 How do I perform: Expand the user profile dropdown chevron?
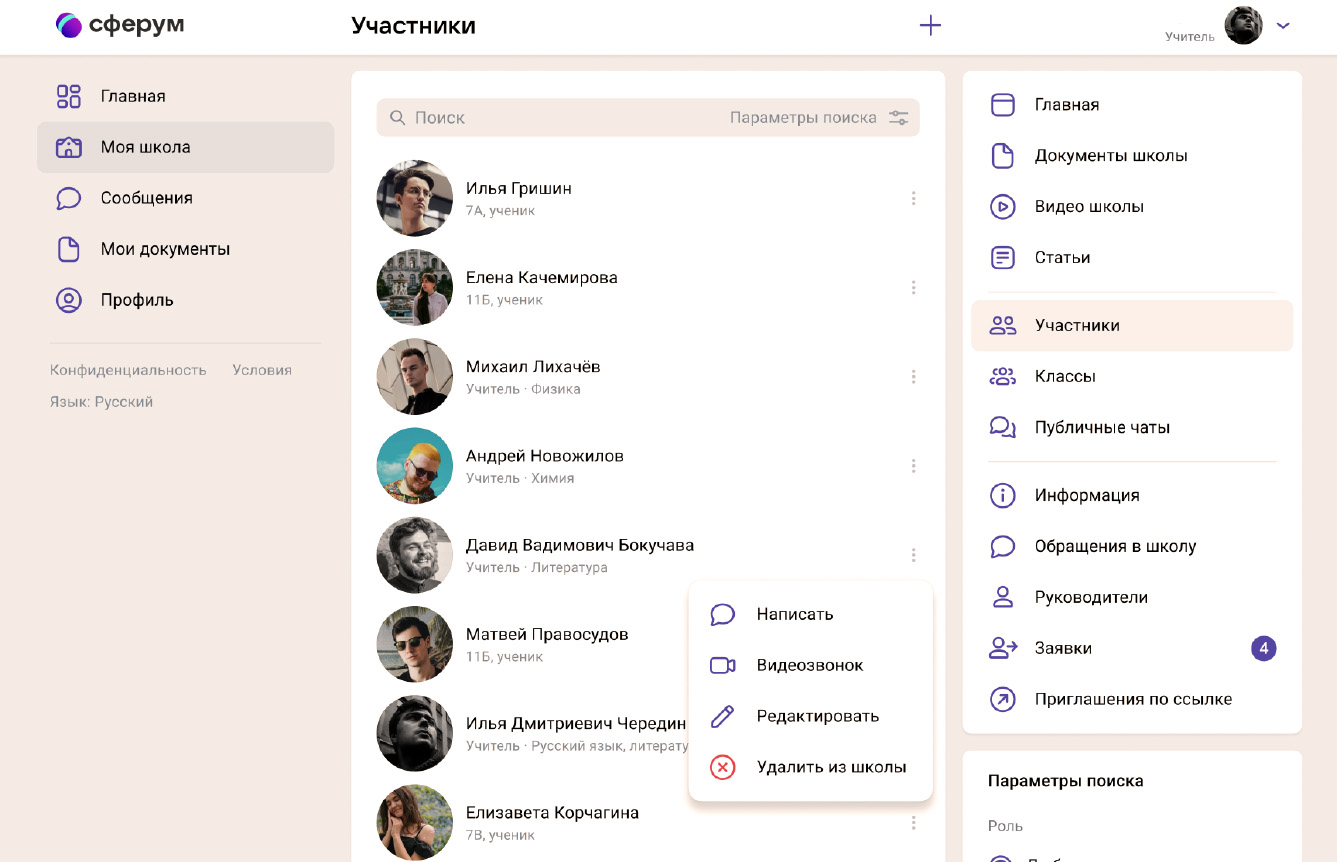point(1284,26)
